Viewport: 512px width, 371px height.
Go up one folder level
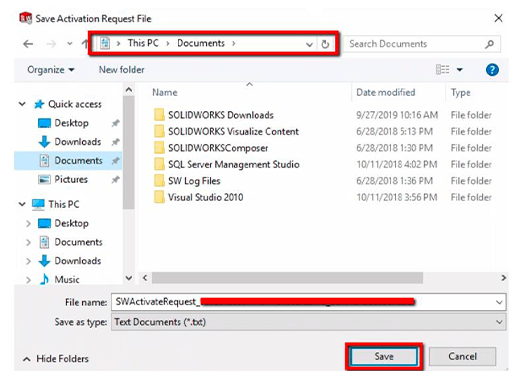point(85,43)
